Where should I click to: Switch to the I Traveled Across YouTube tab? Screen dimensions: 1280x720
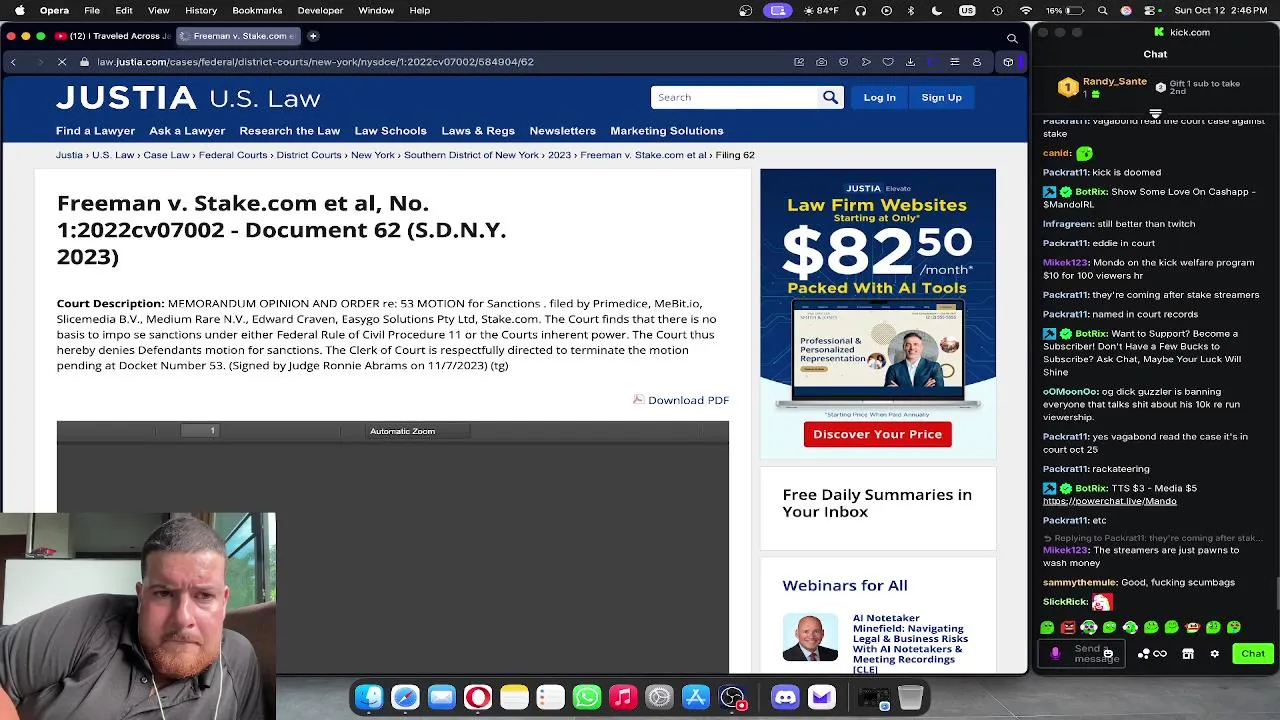click(113, 36)
